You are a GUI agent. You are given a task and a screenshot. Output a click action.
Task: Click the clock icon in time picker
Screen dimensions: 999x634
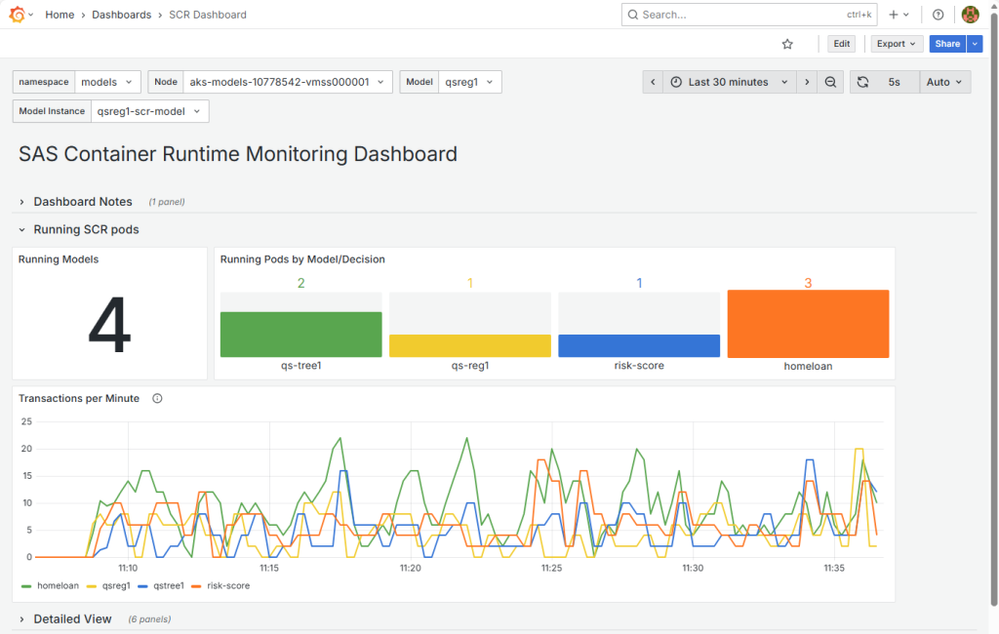pos(676,82)
